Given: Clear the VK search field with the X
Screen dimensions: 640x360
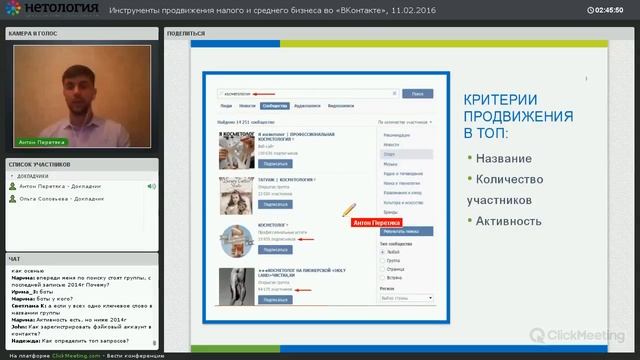Looking at the screenshot, I should (394, 93).
